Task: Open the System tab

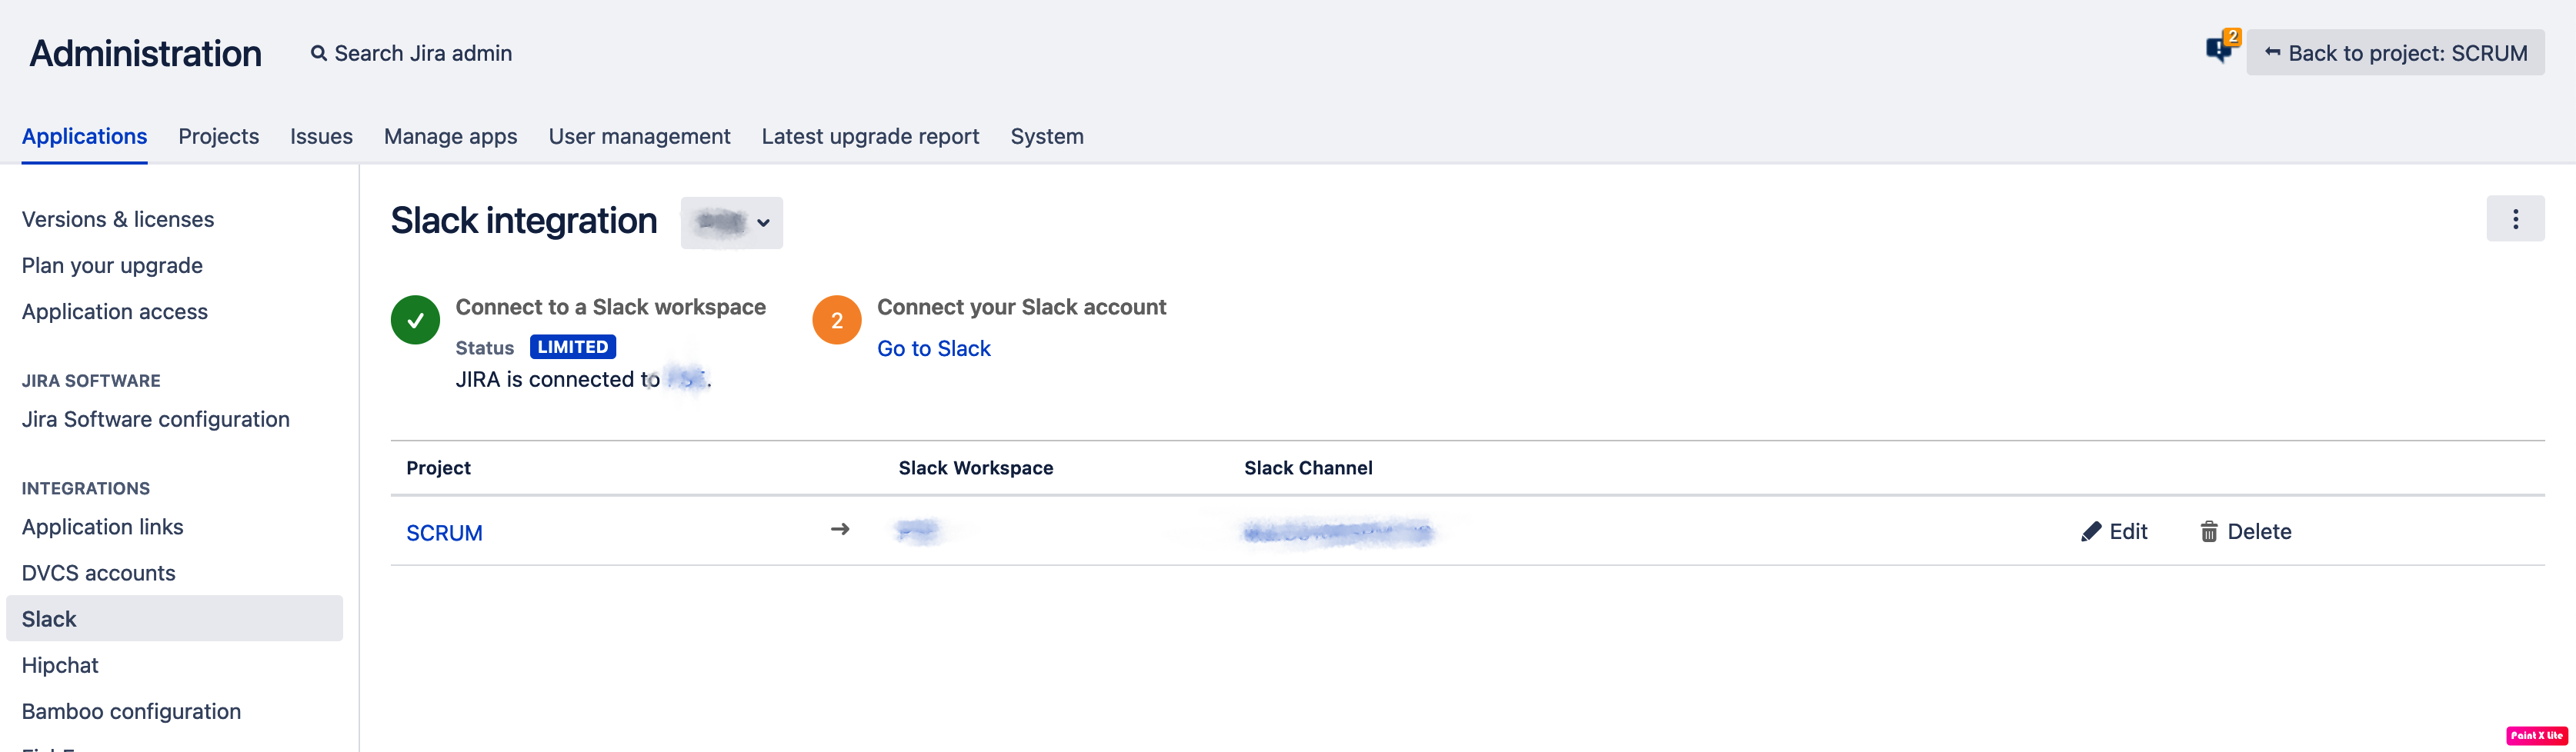Action: pyautogui.click(x=1047, y=136)
